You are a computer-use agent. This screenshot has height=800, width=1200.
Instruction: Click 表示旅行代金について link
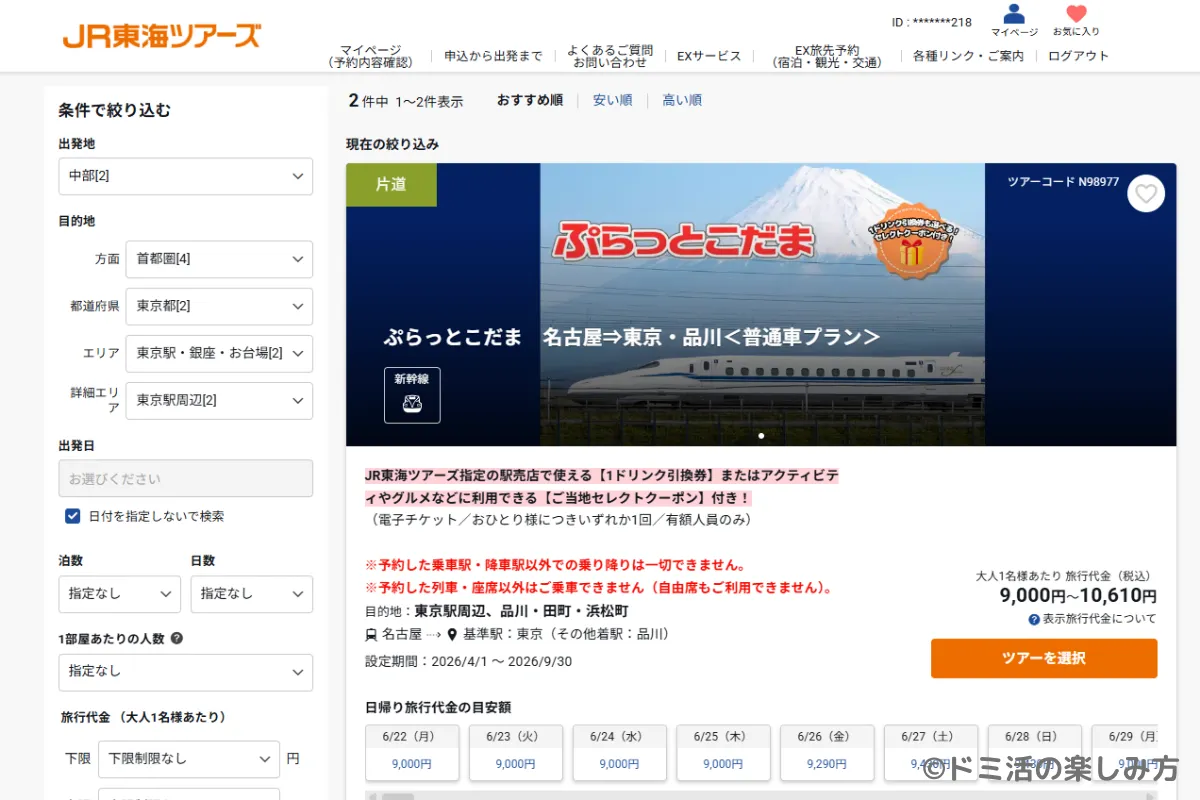(1100, 619)
